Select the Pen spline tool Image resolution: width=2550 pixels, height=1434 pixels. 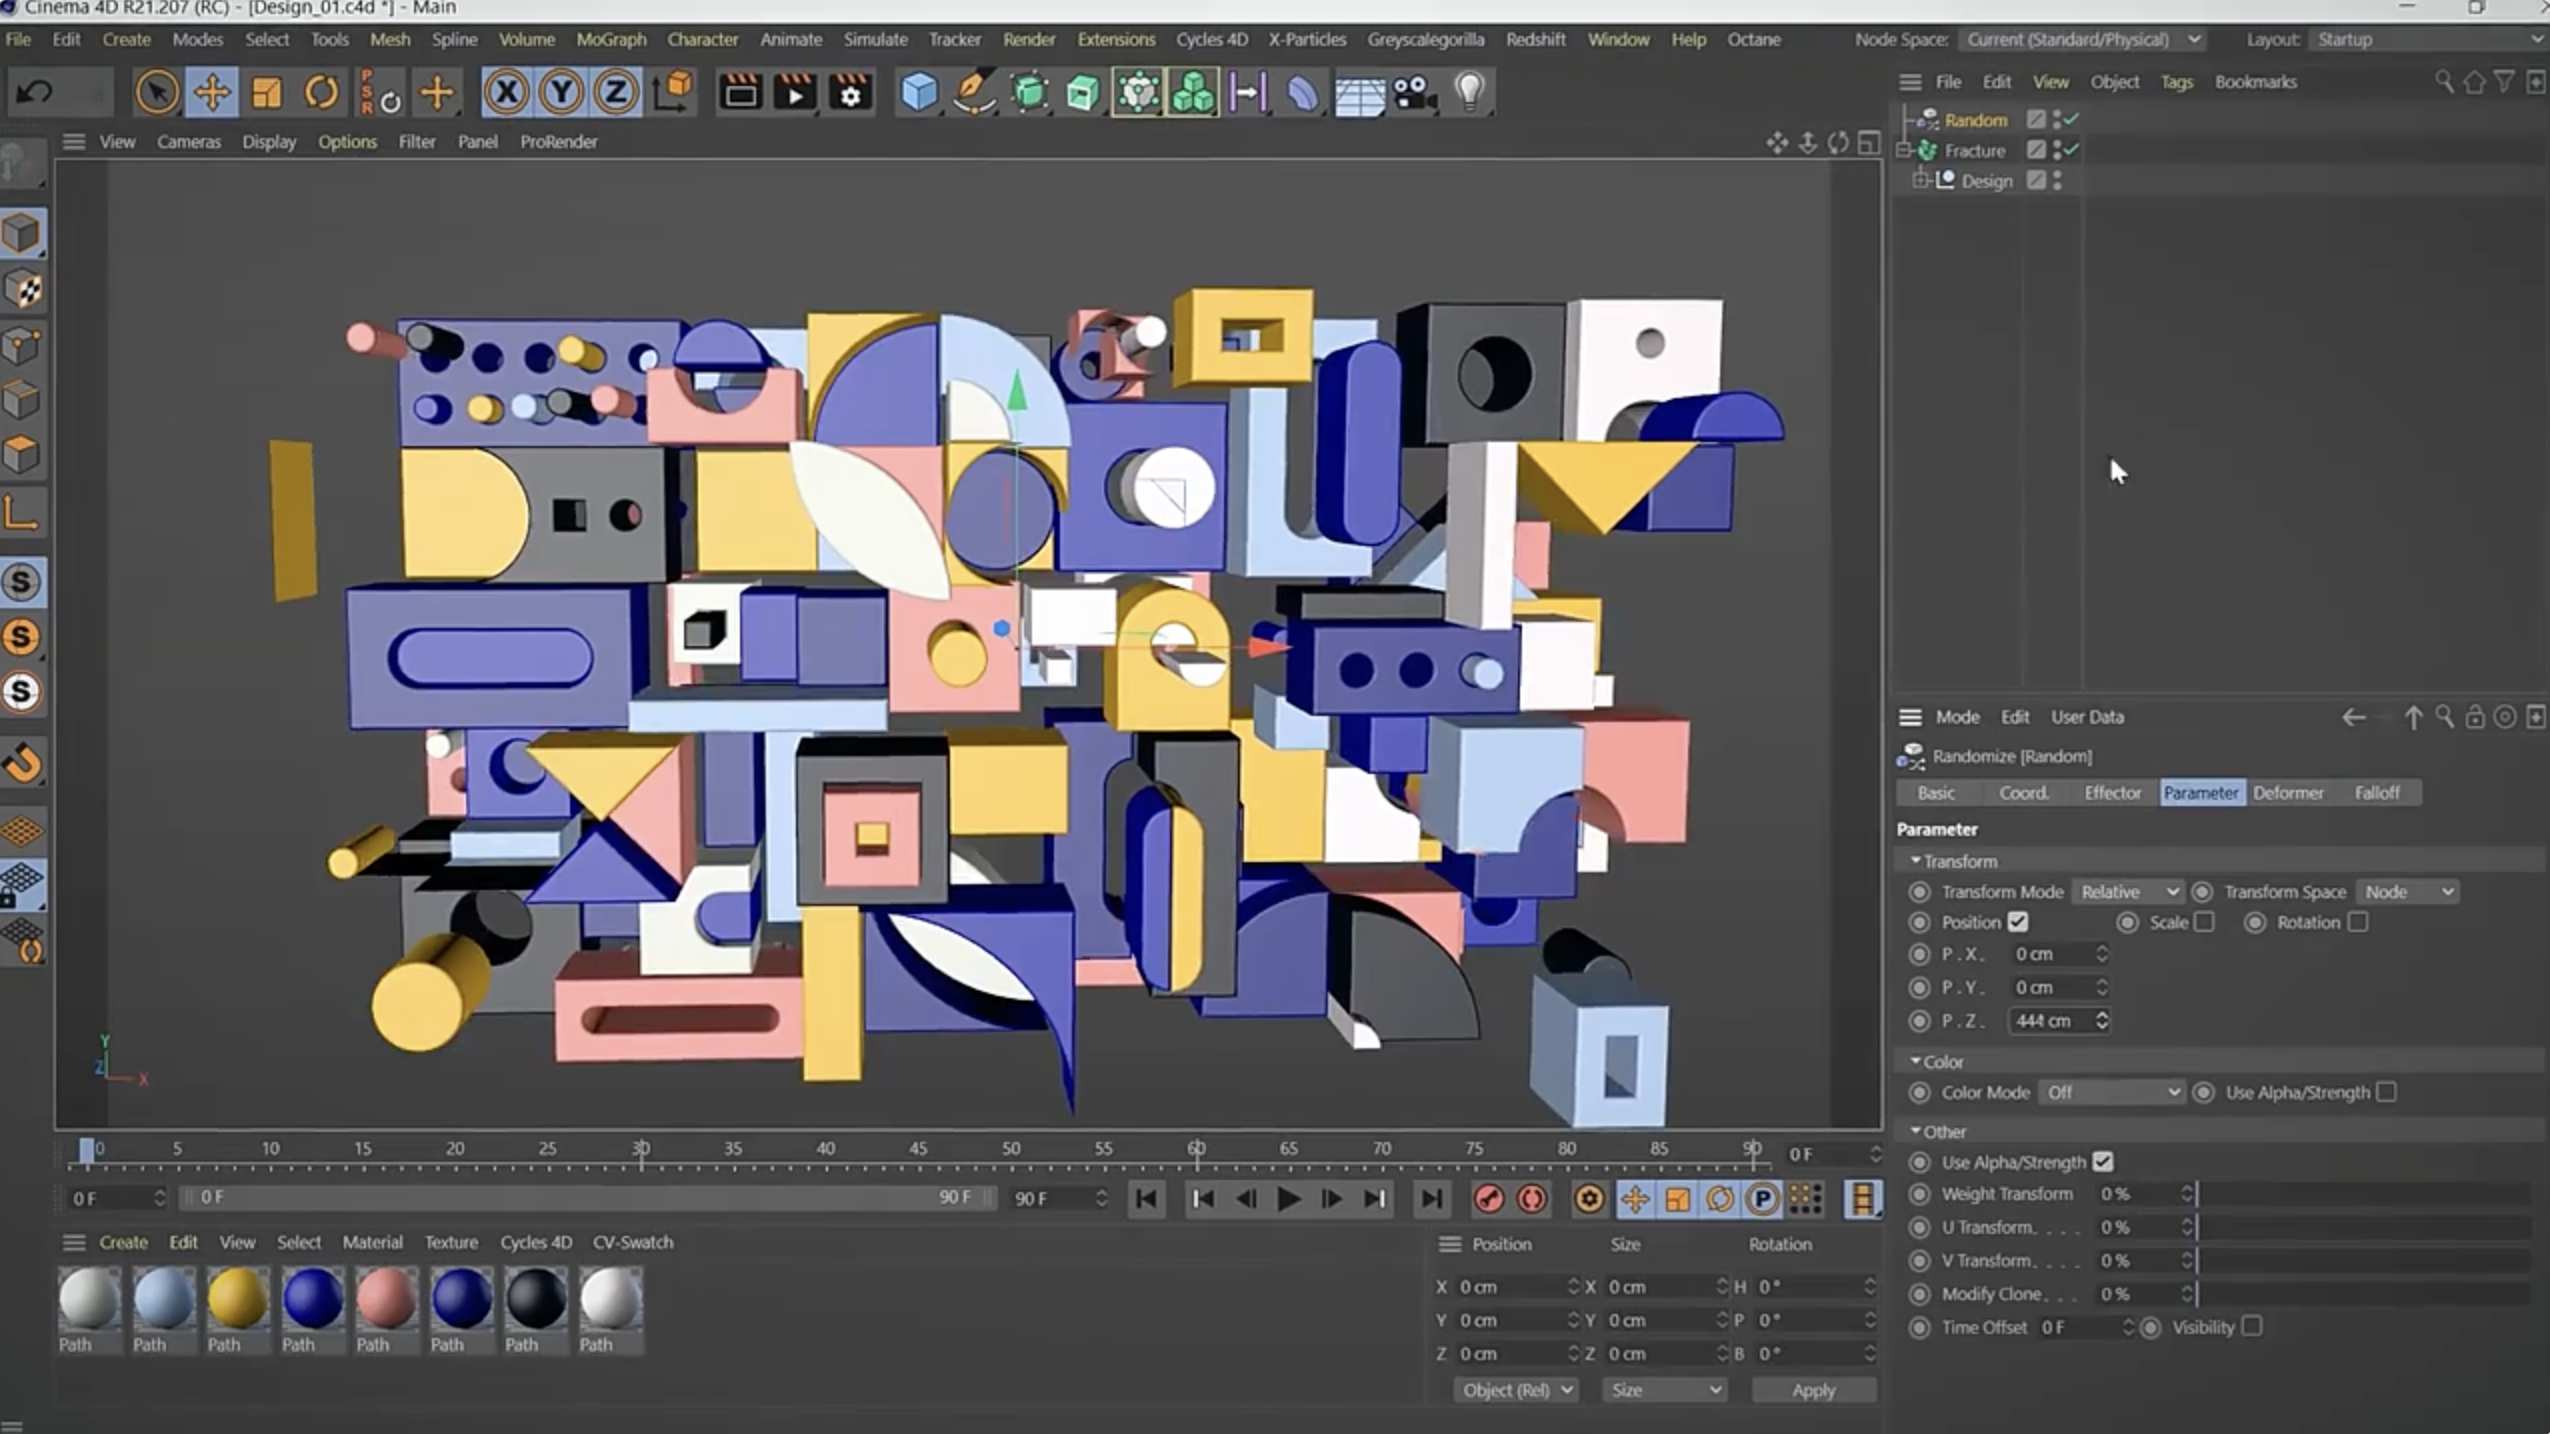[x=974, y=91]
